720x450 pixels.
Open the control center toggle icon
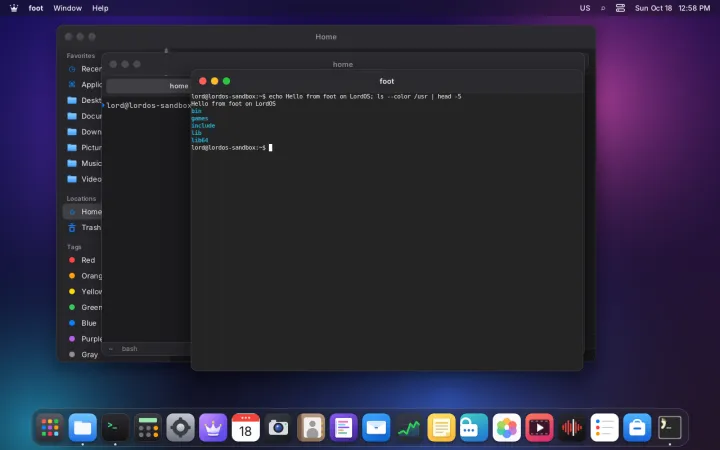point(620,8)
